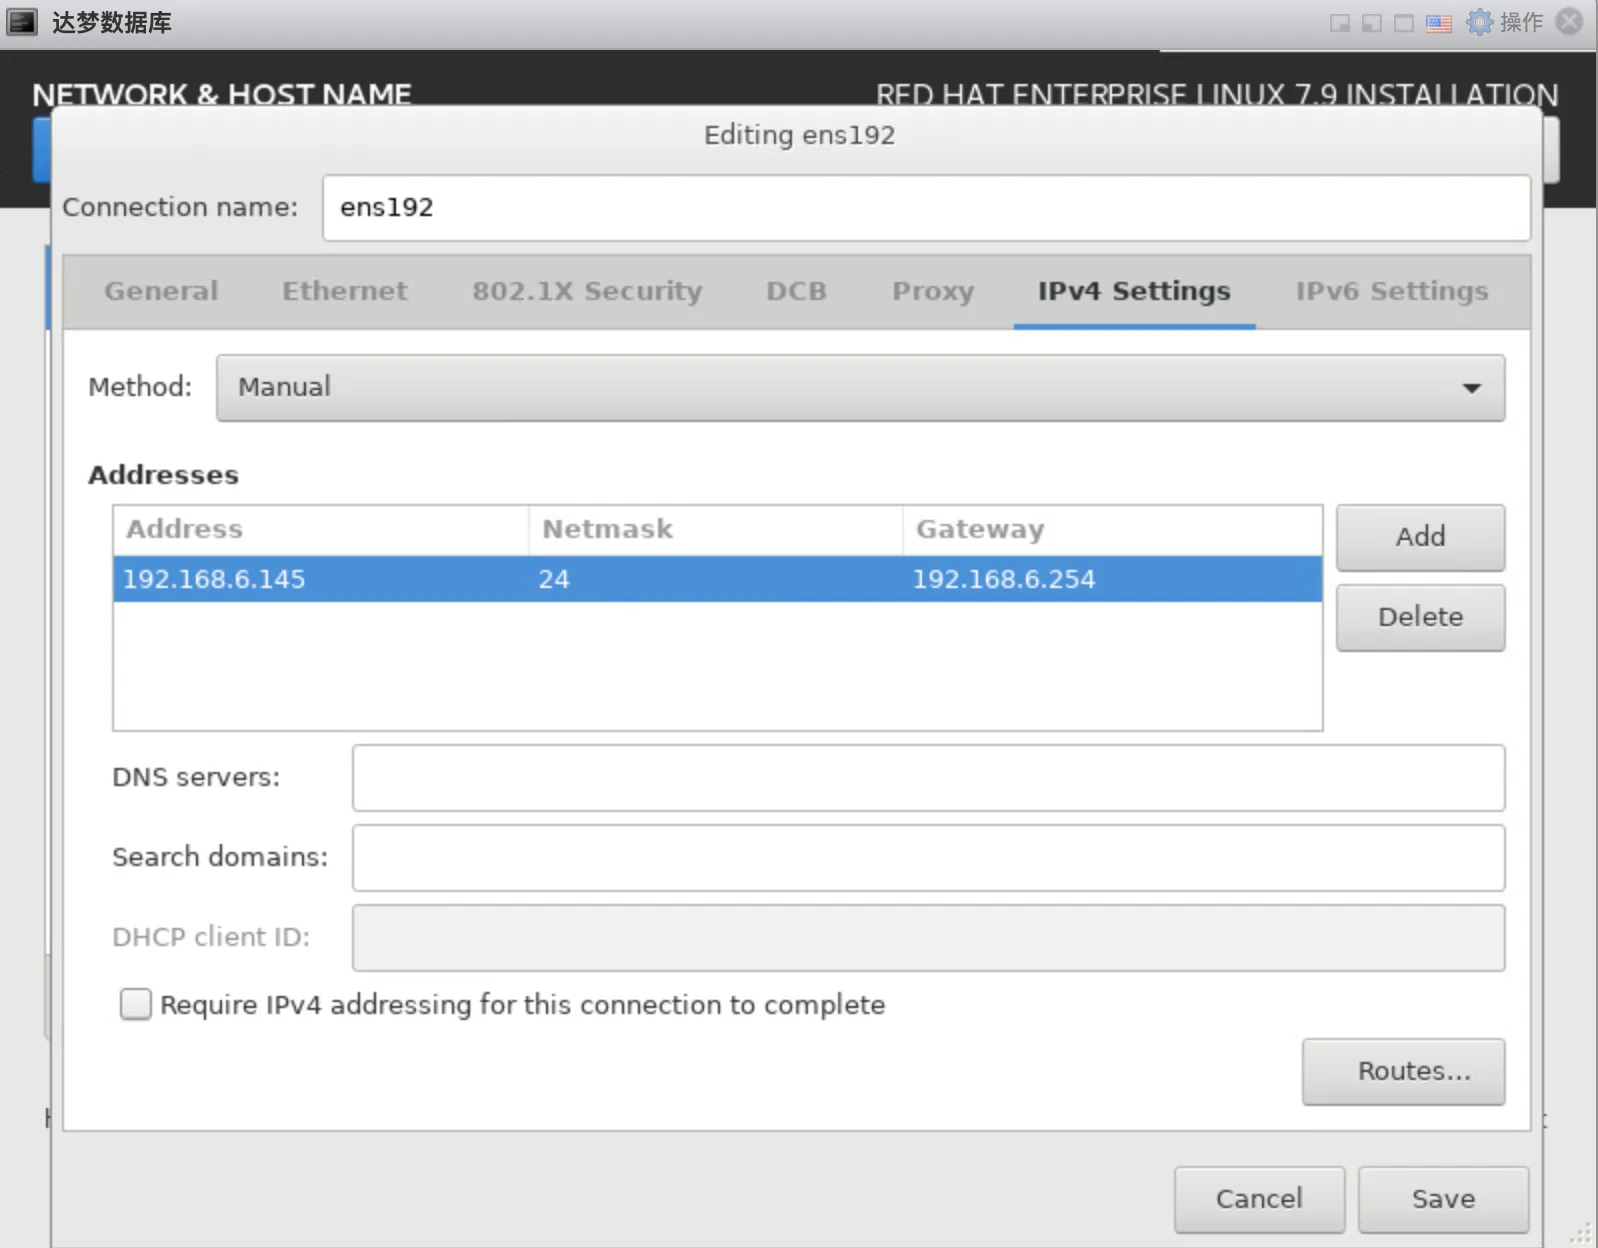Image resolution: width=1598 pixels, height=1248 pixels.
Task: Switch to the General tab
Action: (161, 291)
